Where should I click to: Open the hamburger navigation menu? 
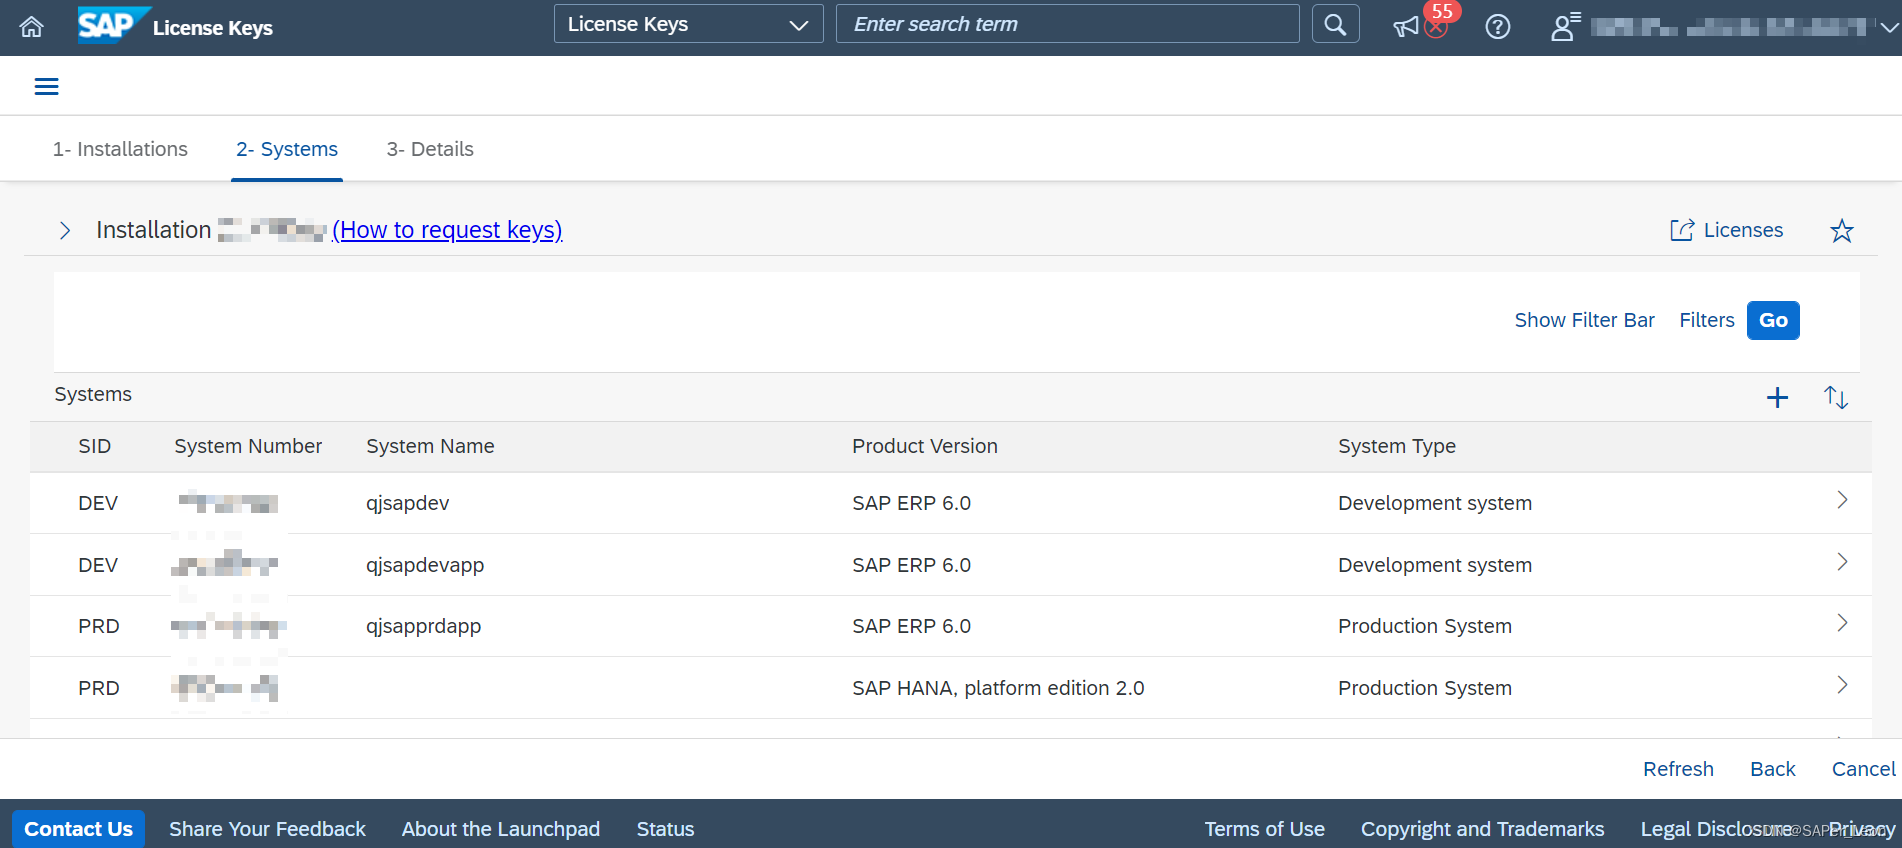pyautogui.click(x=47, y=87)
